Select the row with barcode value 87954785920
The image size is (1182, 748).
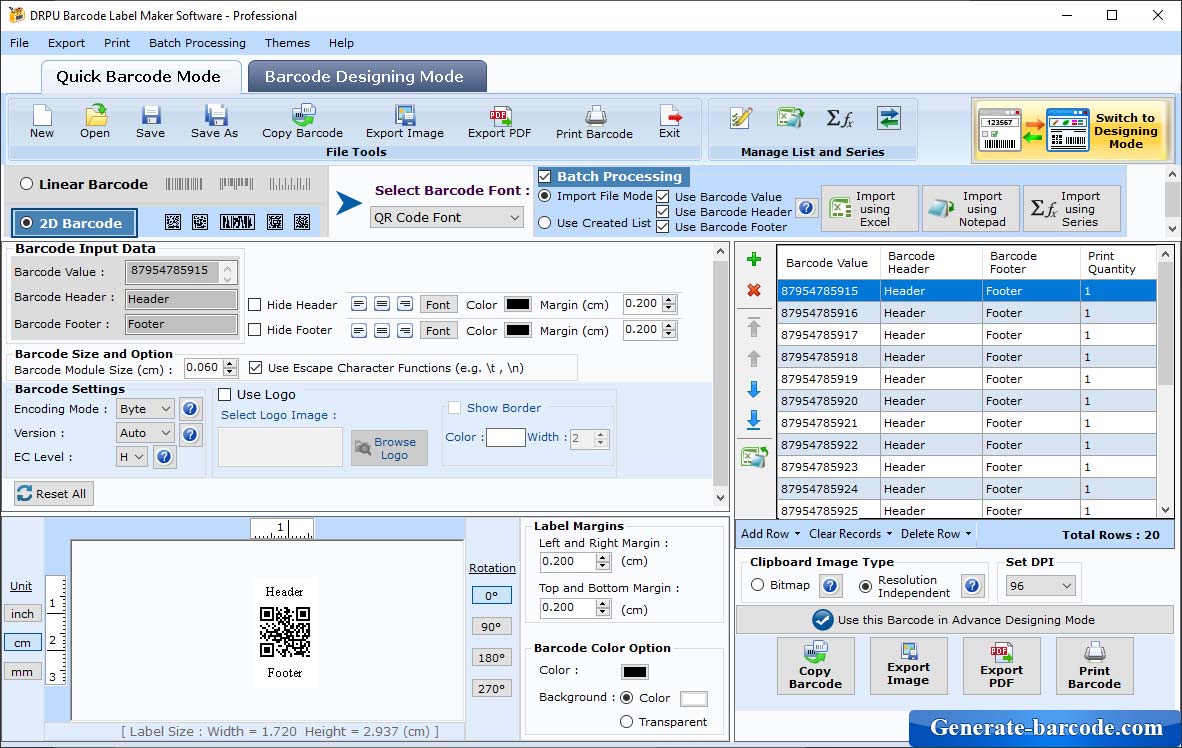pos(967,401)
